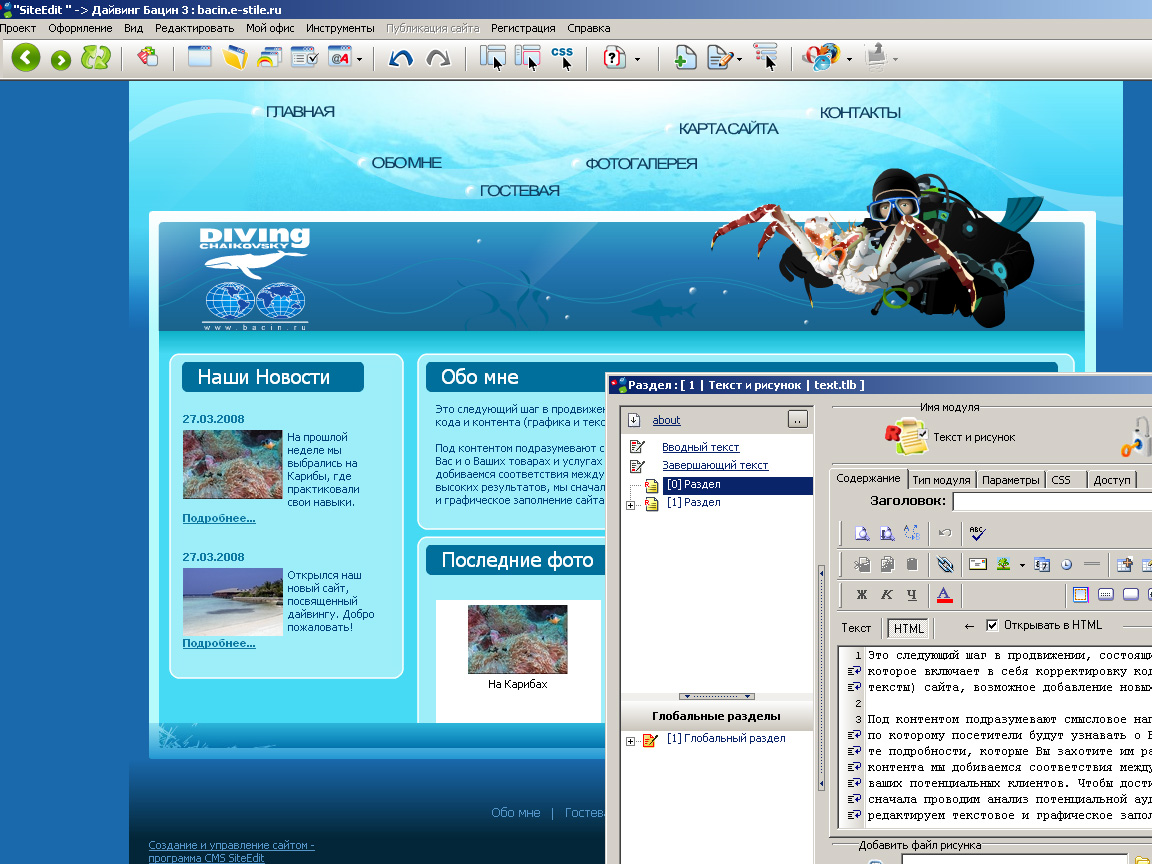Screen dimensions: 1152x864
Task: Uncheck the Открывать в HTML checkbox
Action: tap(992, 626)
